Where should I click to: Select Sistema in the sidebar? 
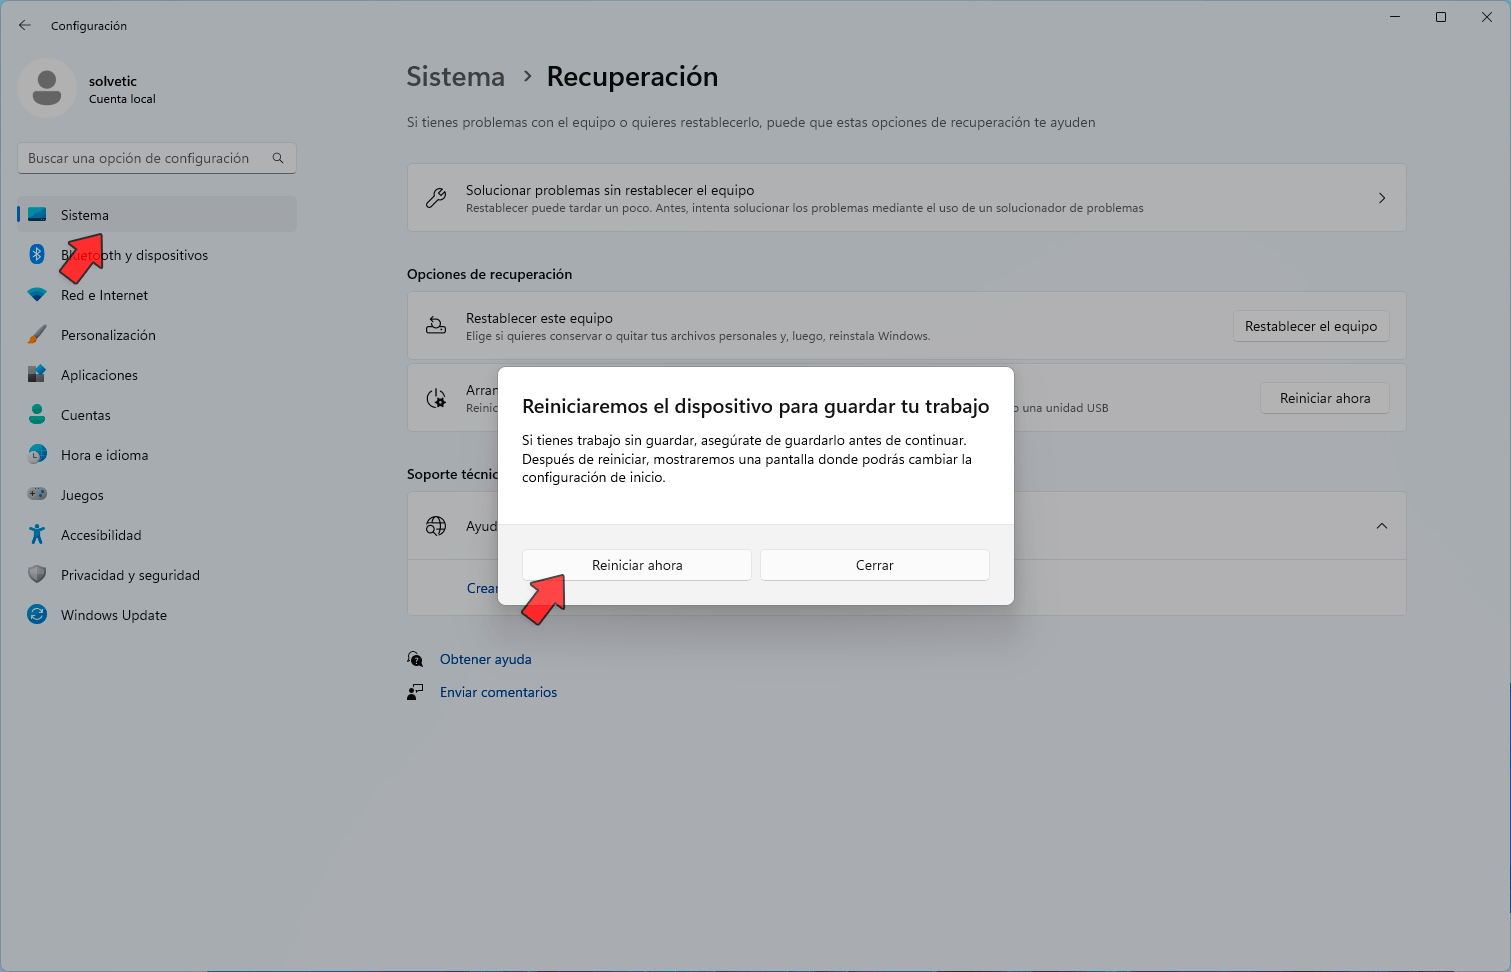click(x=84, y=214)
